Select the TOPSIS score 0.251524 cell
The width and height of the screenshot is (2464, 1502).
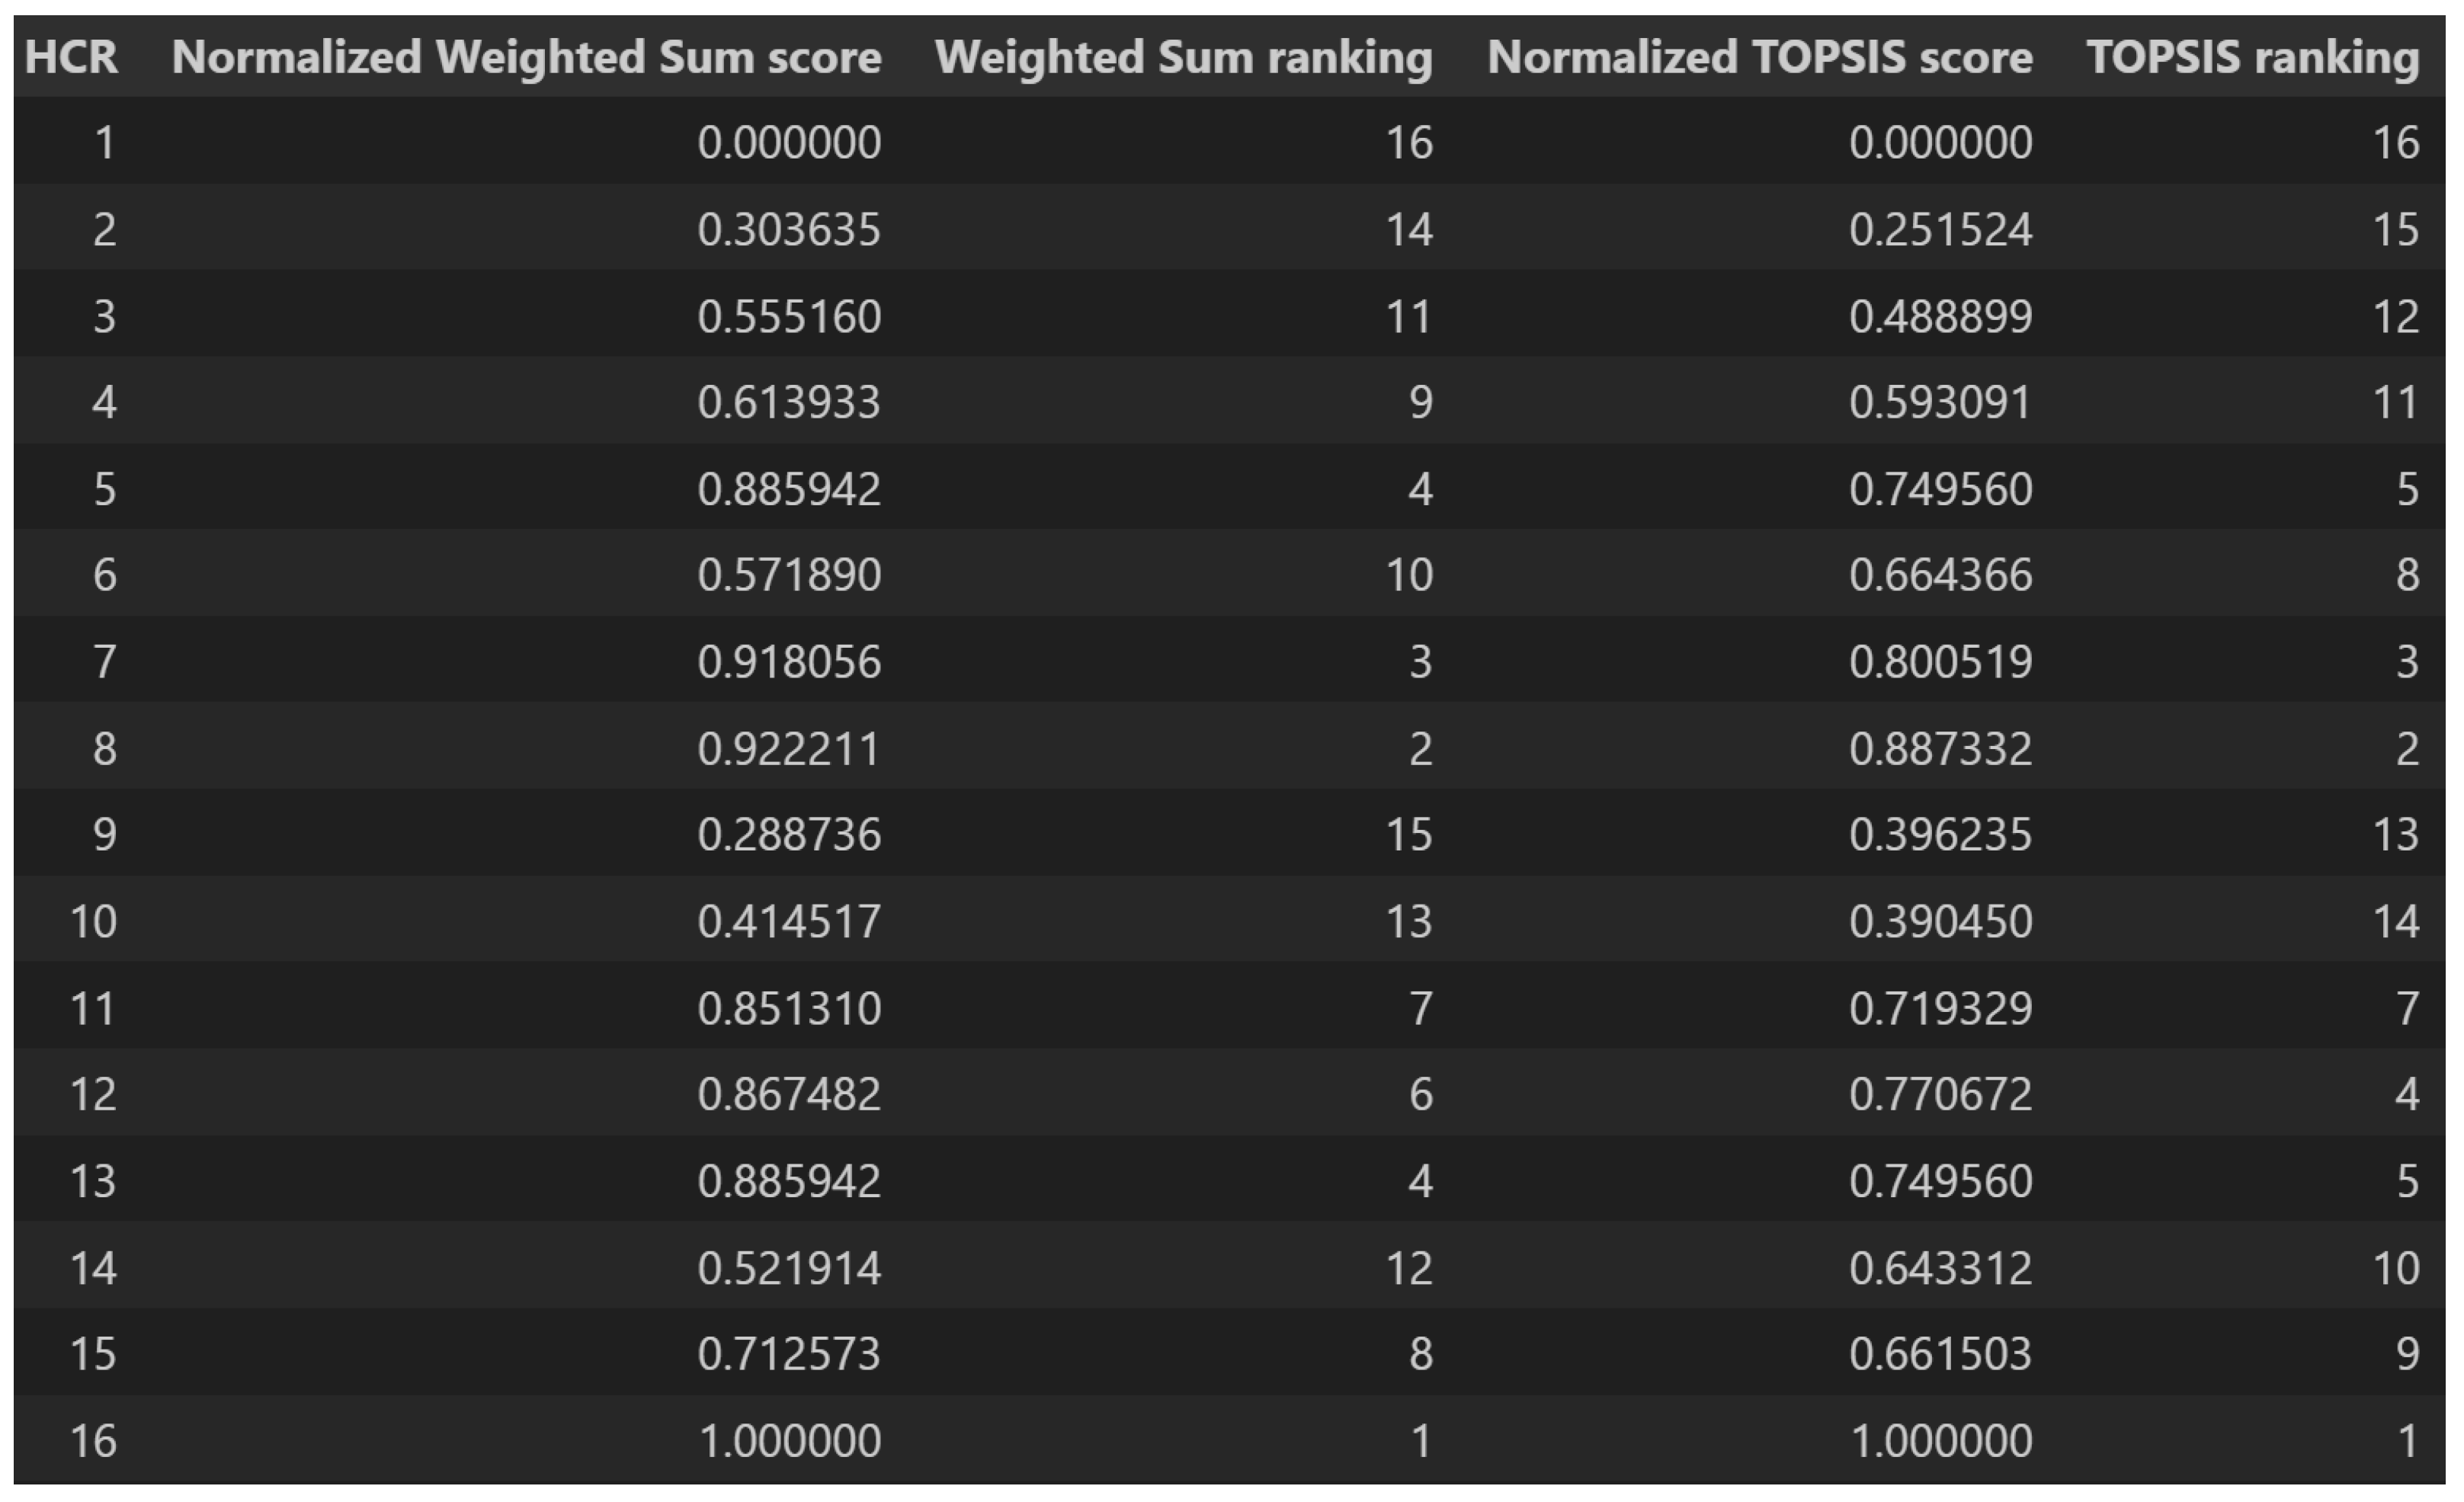coord(1940,230)
